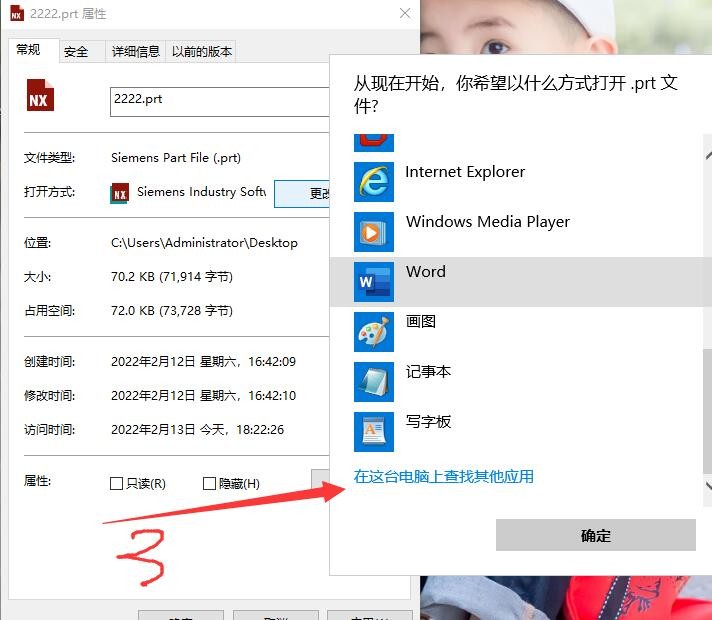Switch to the 安全 tab
Screen dimensions: 712x620
point(76,52)
